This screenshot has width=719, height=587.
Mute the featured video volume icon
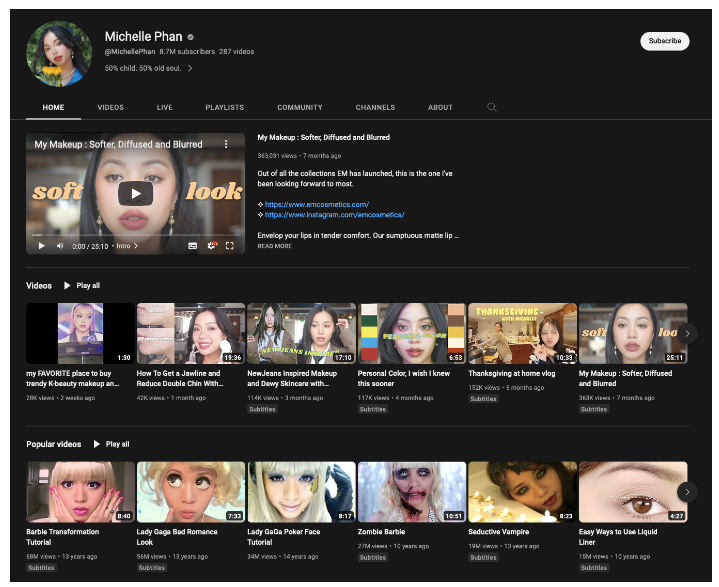[x=59, y=245]
